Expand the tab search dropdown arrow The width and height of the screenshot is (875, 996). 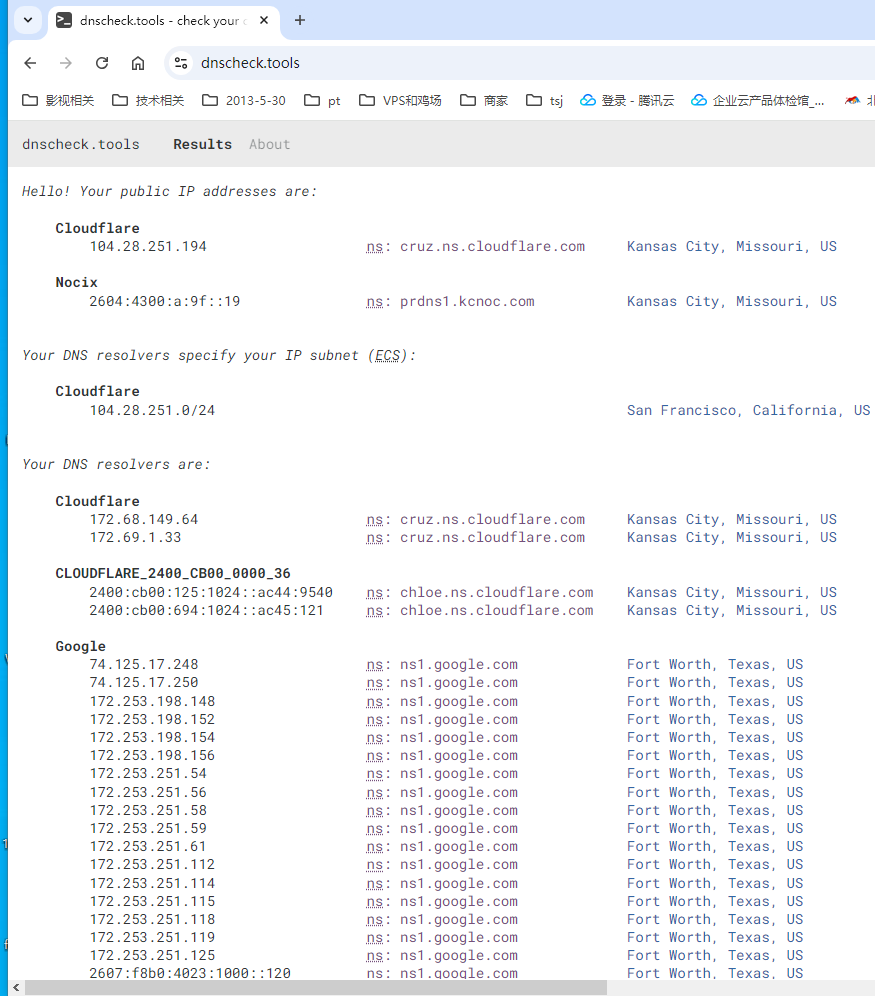tap(28, 20)
